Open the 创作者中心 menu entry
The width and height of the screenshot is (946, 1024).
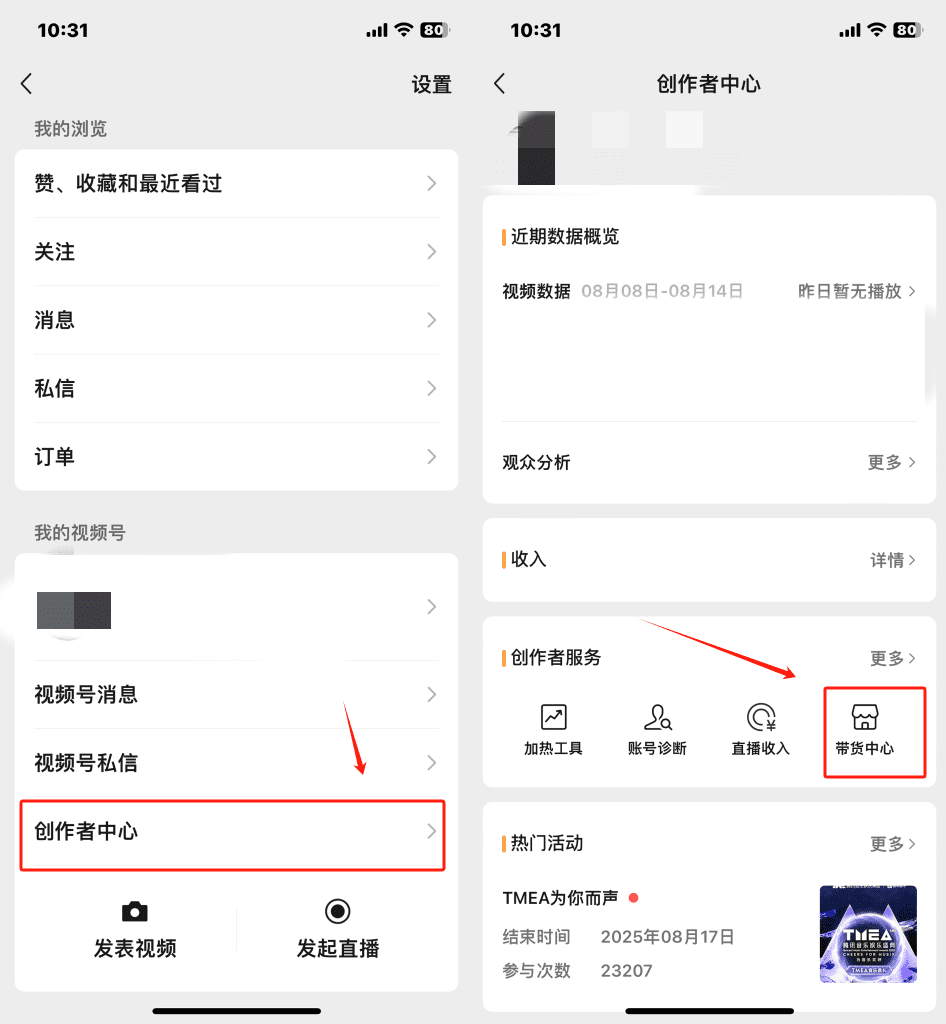coord(232,835)
